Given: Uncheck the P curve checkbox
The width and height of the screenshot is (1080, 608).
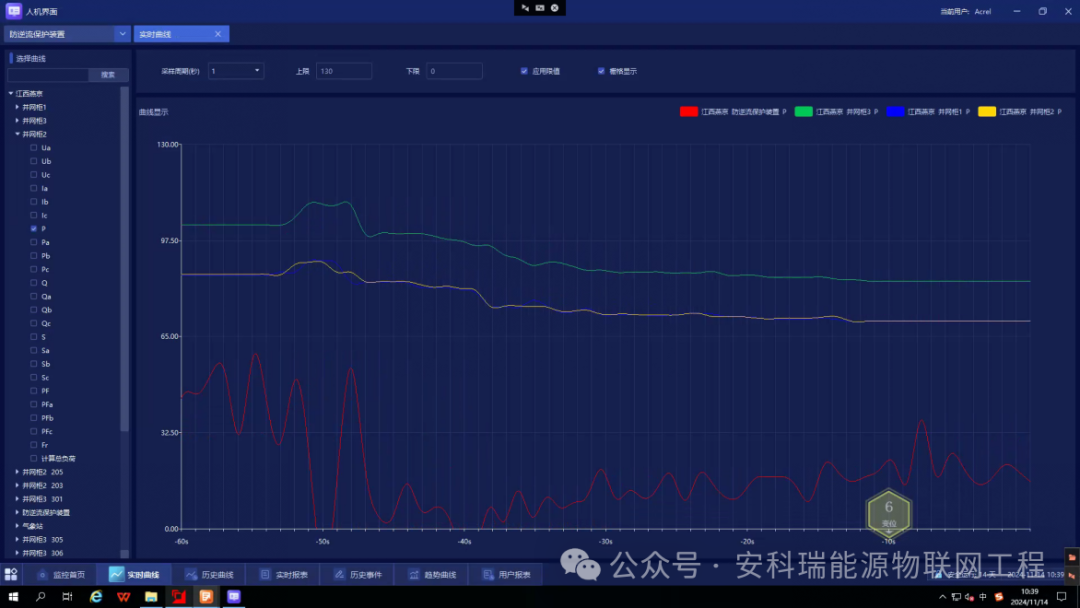Looking at the screenshot, I should (x=34, y=229).
